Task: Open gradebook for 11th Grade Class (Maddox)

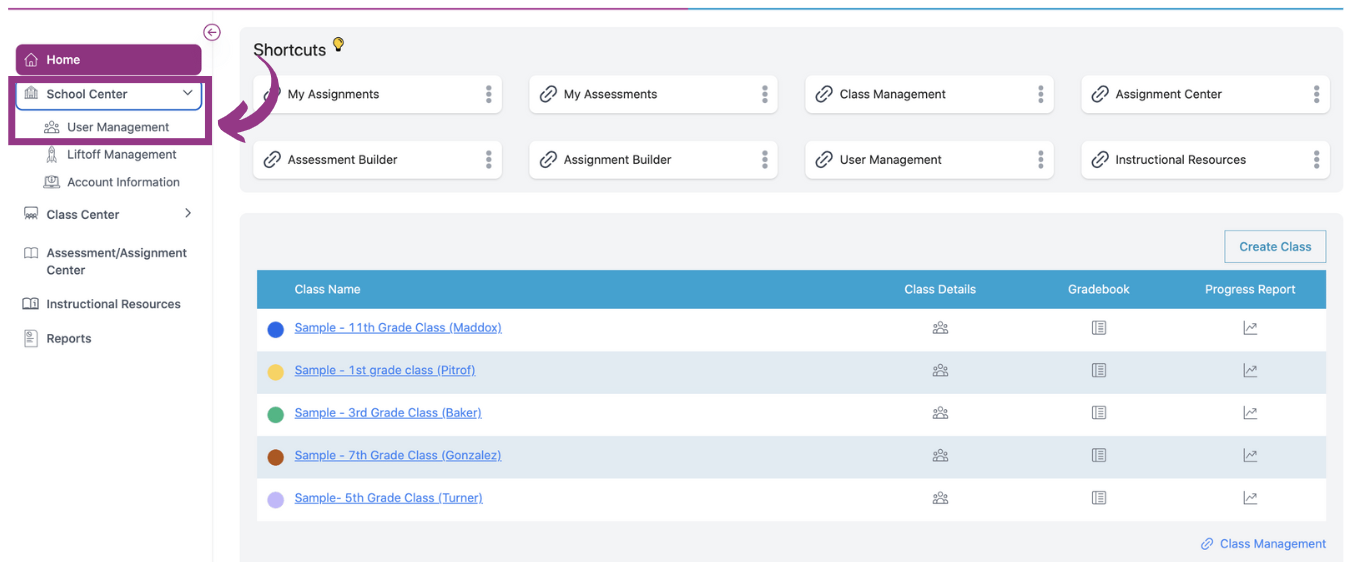Action: tap(1099, 328)
